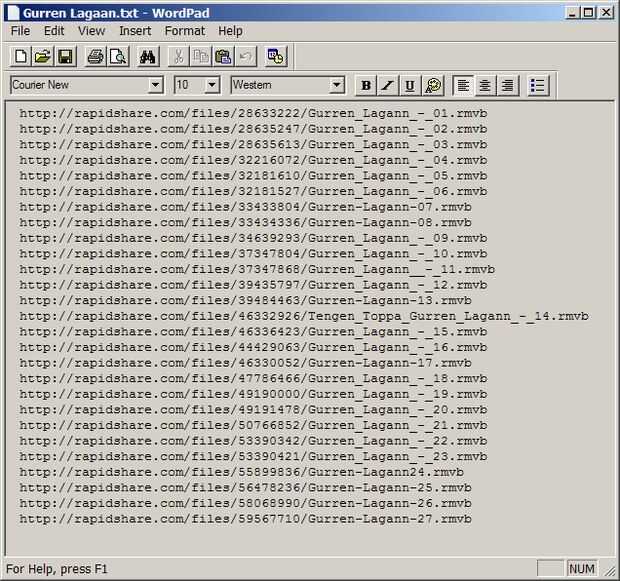Click the Gurren-Lagann-07.rmvb line

pyautogui.click(x=245, y=207)
